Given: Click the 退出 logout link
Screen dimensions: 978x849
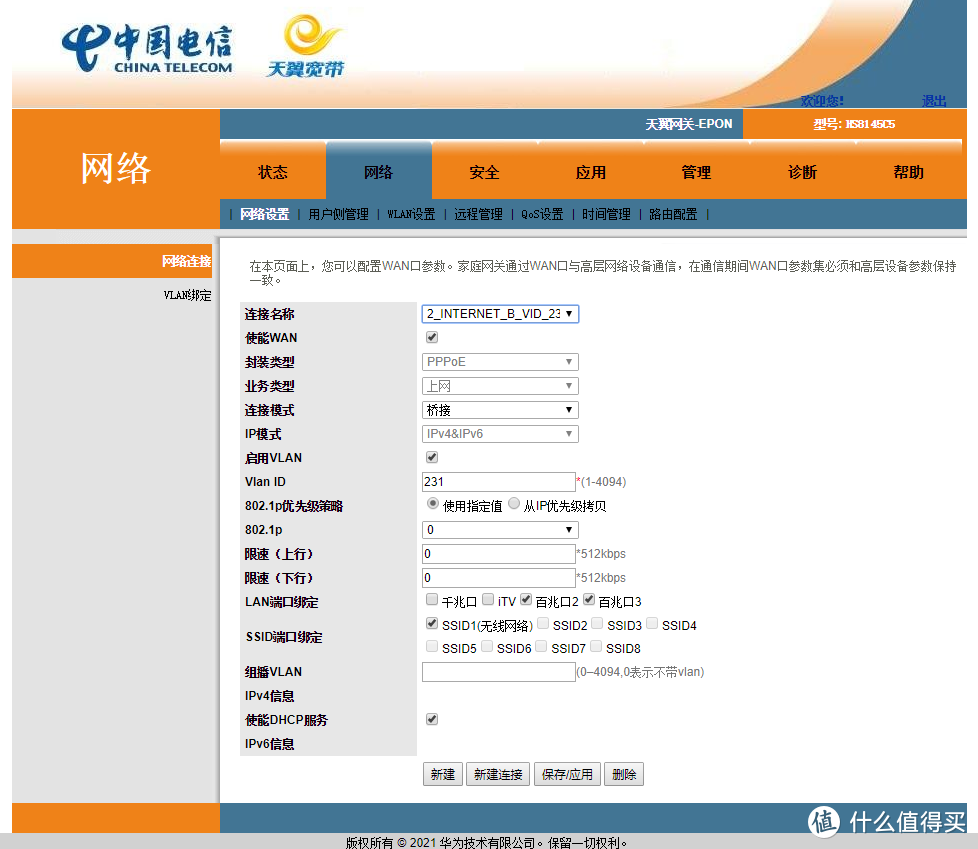Looking at the screenshot, I should [933, 101].
